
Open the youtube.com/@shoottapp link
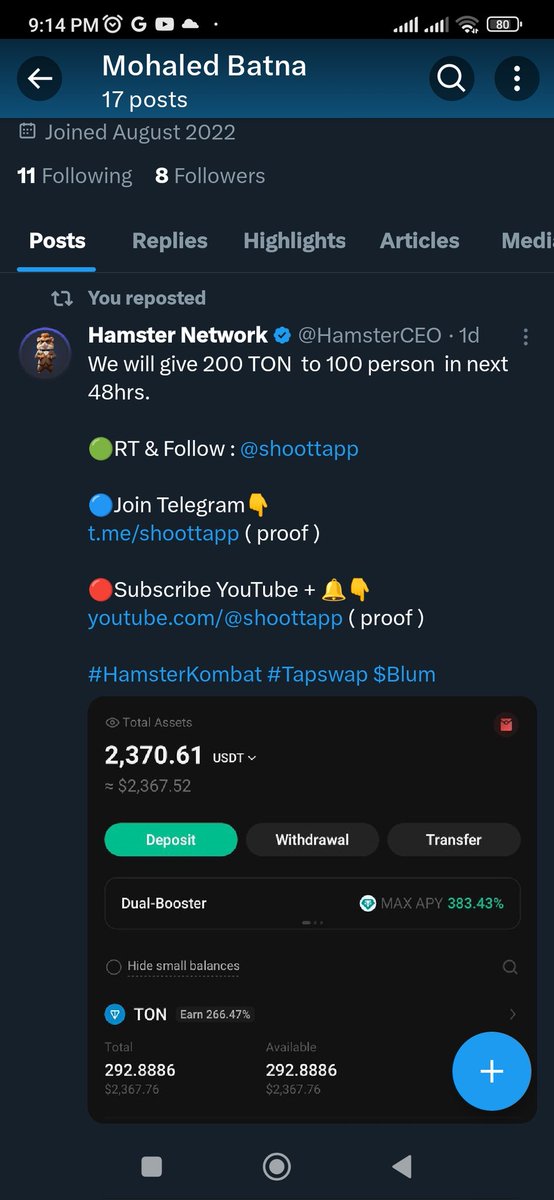215,618
